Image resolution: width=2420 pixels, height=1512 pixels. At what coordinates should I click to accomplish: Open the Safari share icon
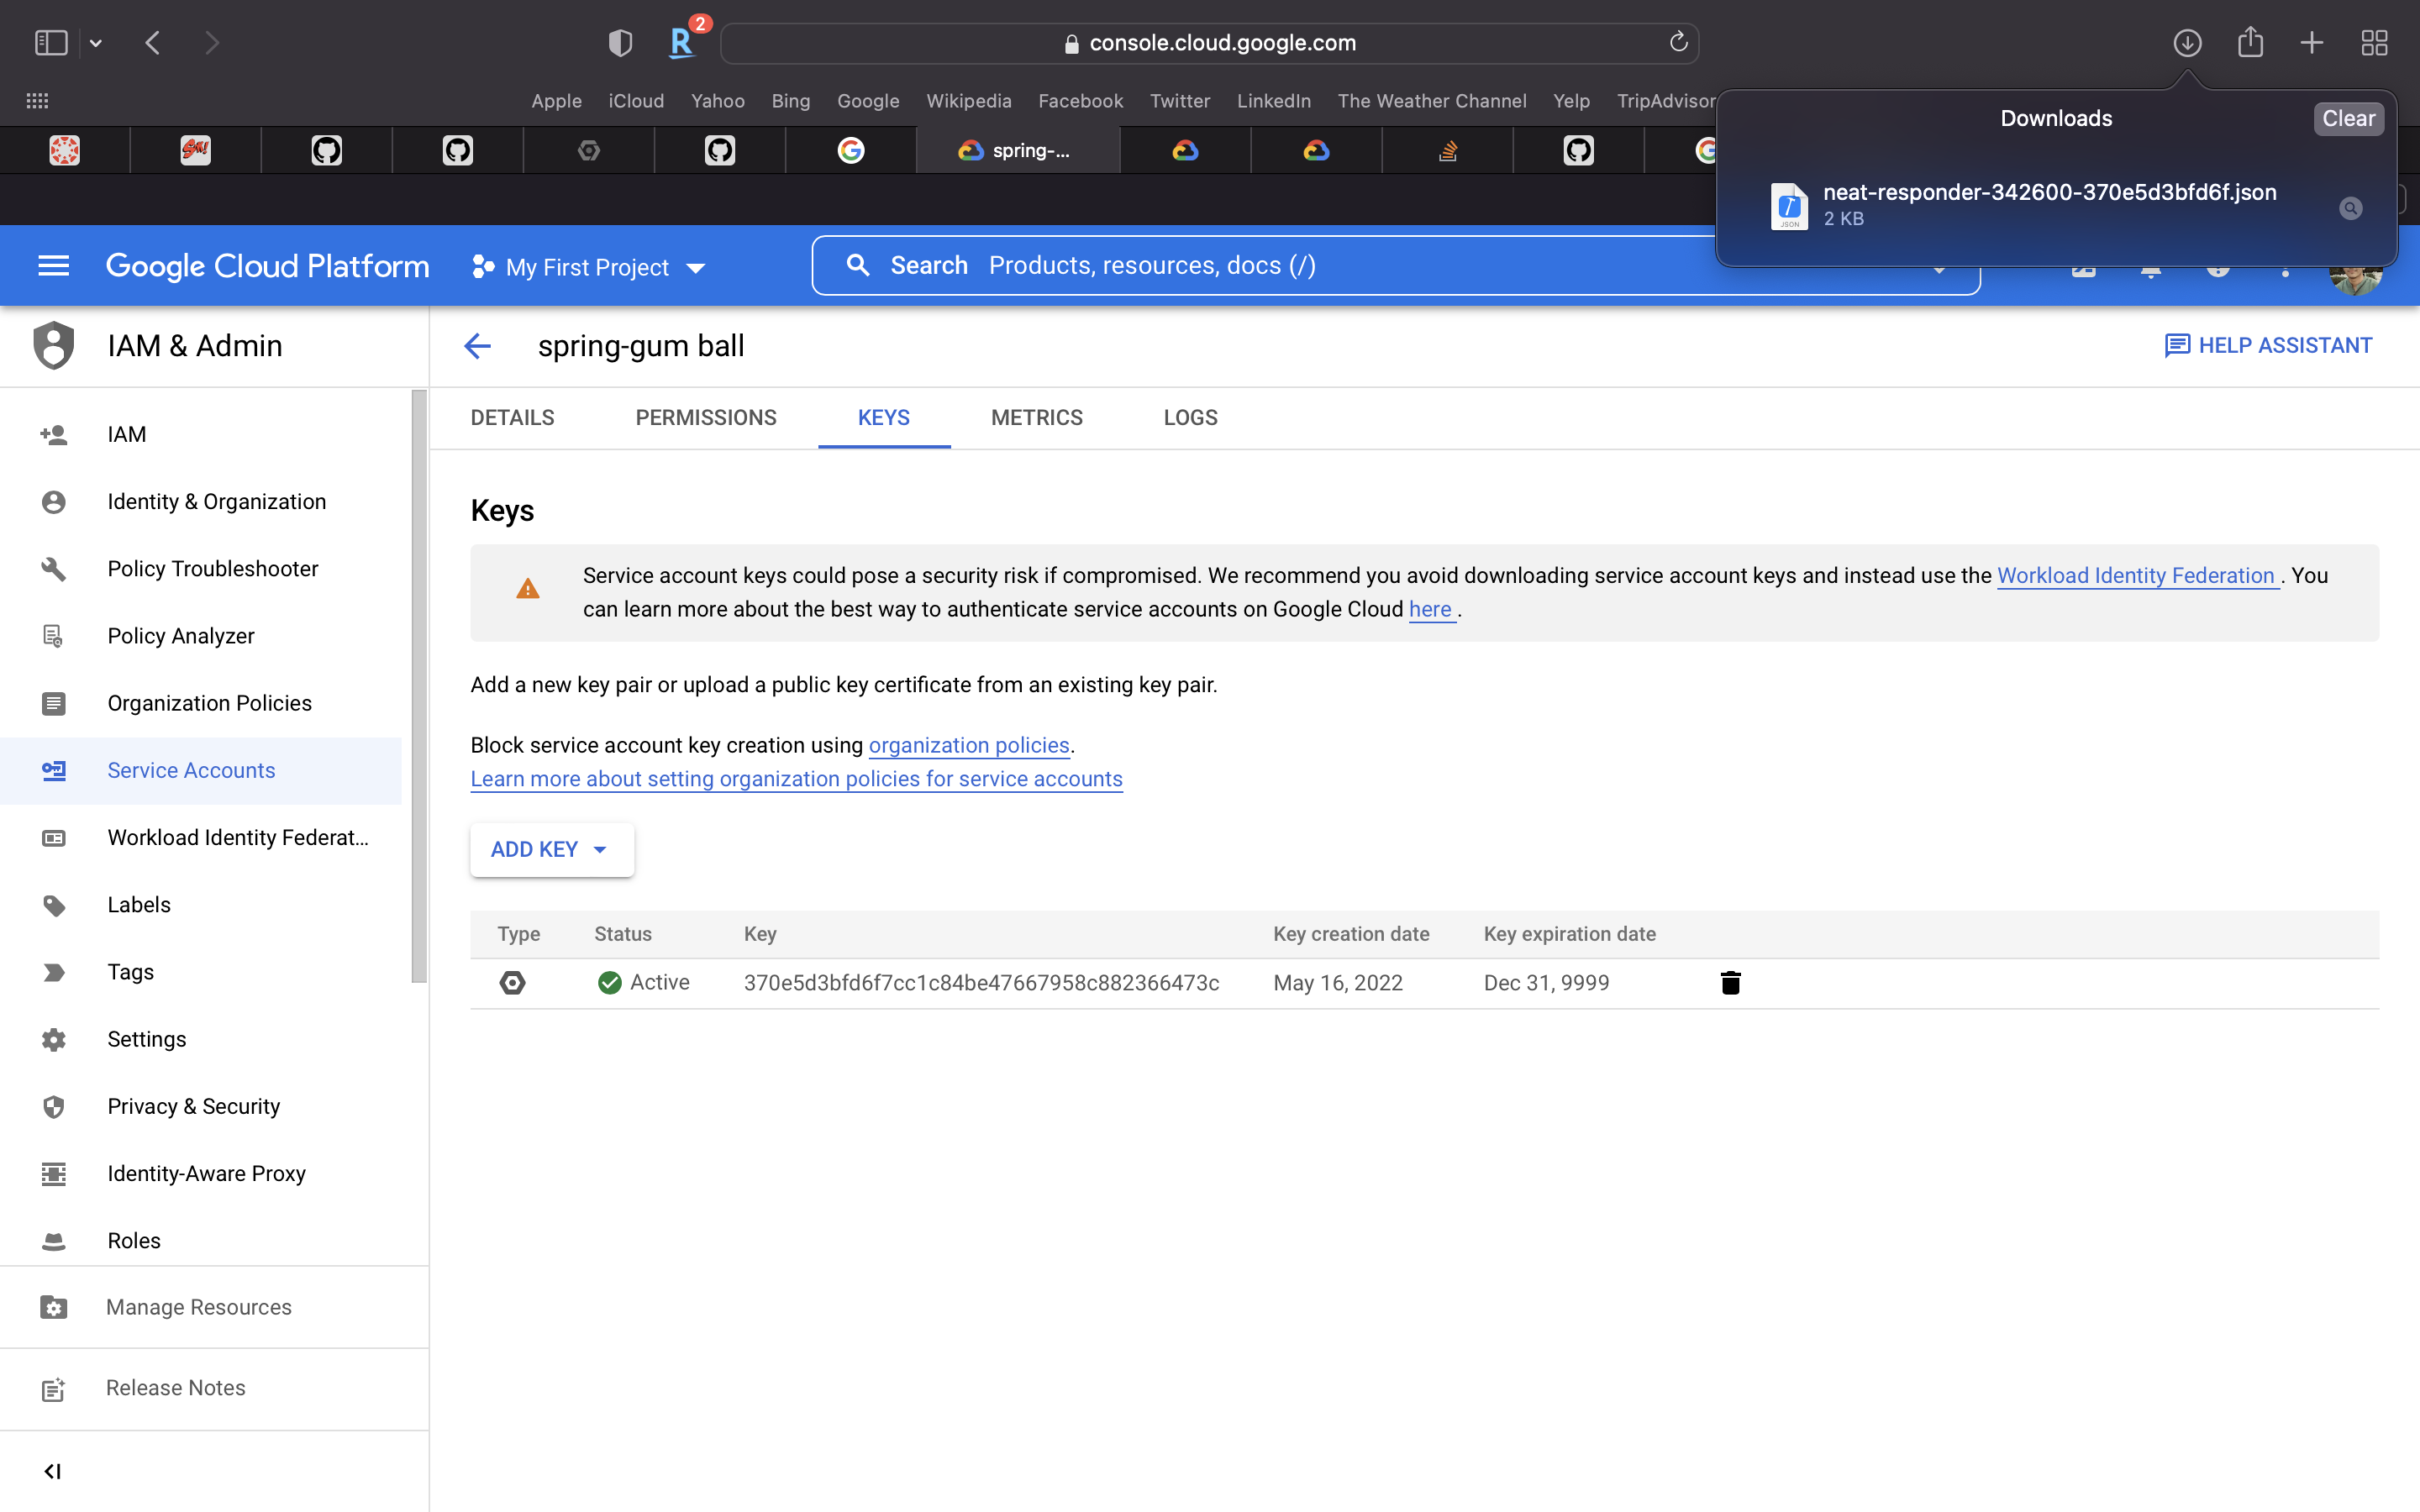click(x=2250, y=42)
